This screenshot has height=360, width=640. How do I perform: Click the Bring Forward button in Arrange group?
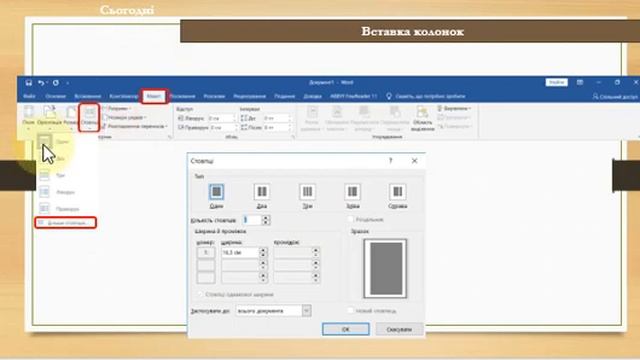coord(364,118)
